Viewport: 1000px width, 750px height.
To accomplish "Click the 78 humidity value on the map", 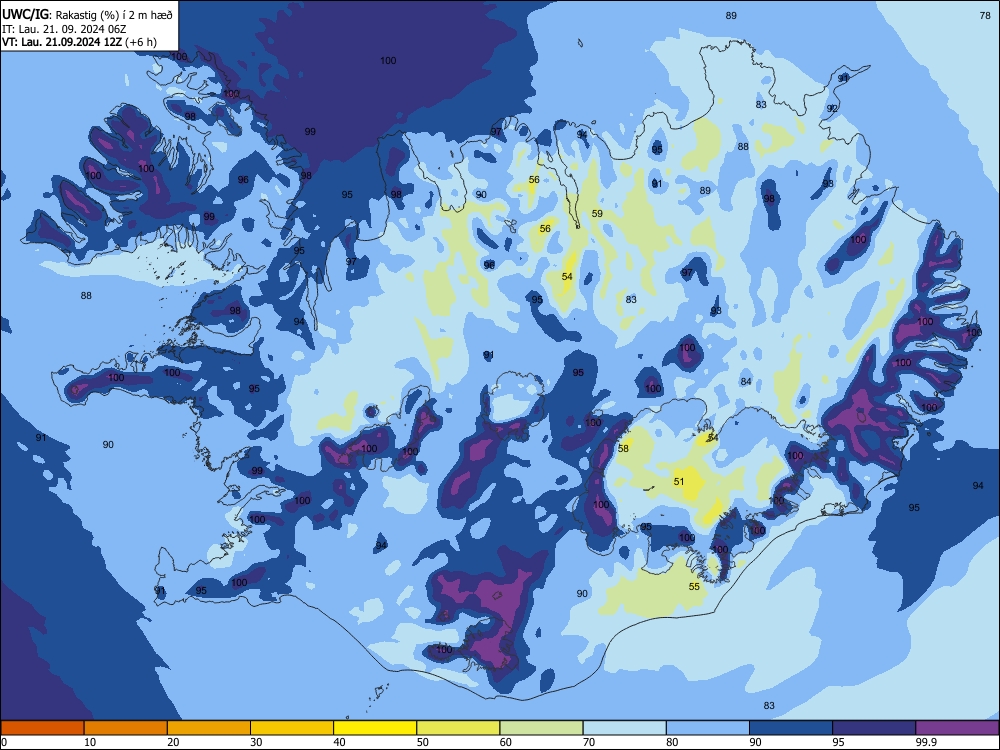I will [985, 16].
